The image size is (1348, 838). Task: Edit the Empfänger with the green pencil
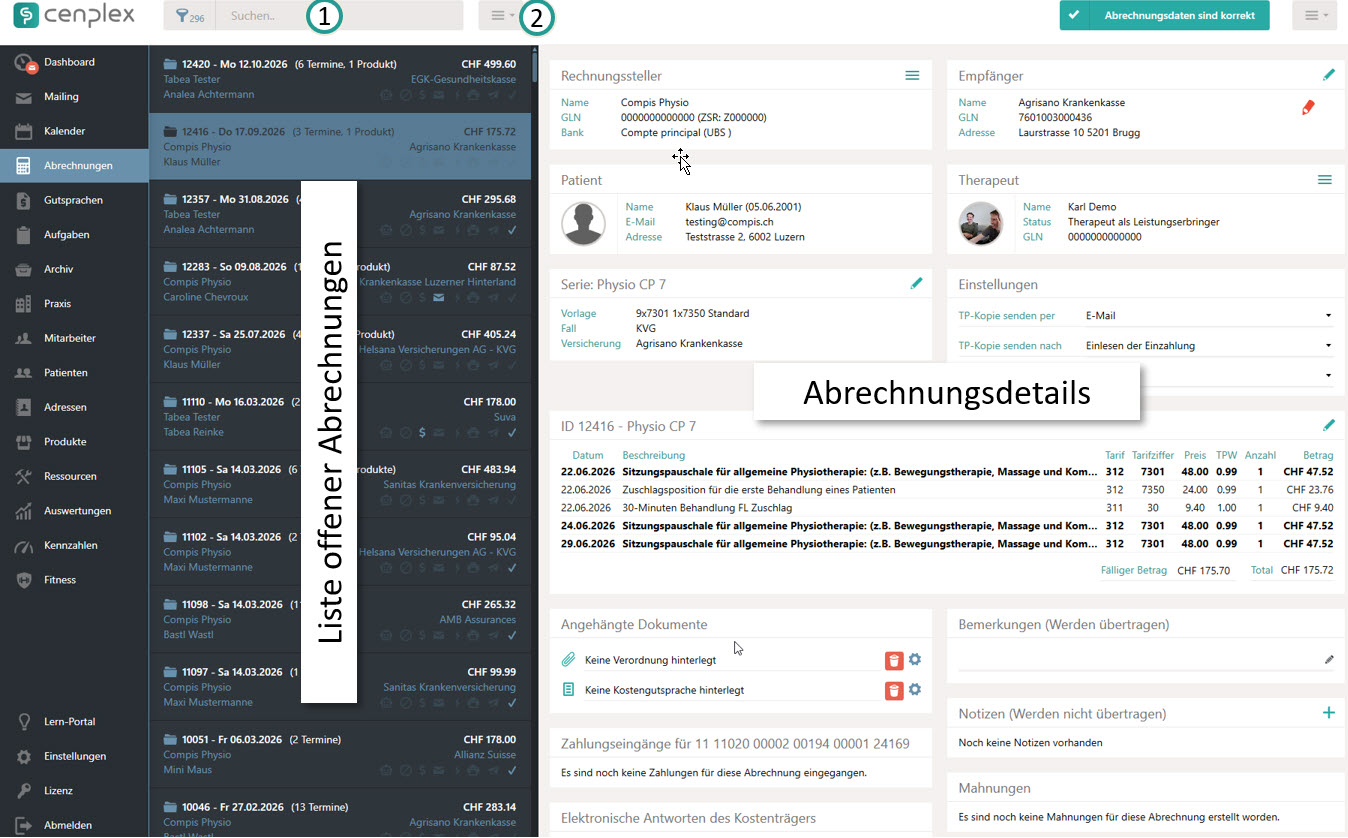click(x=1328, y=75)
